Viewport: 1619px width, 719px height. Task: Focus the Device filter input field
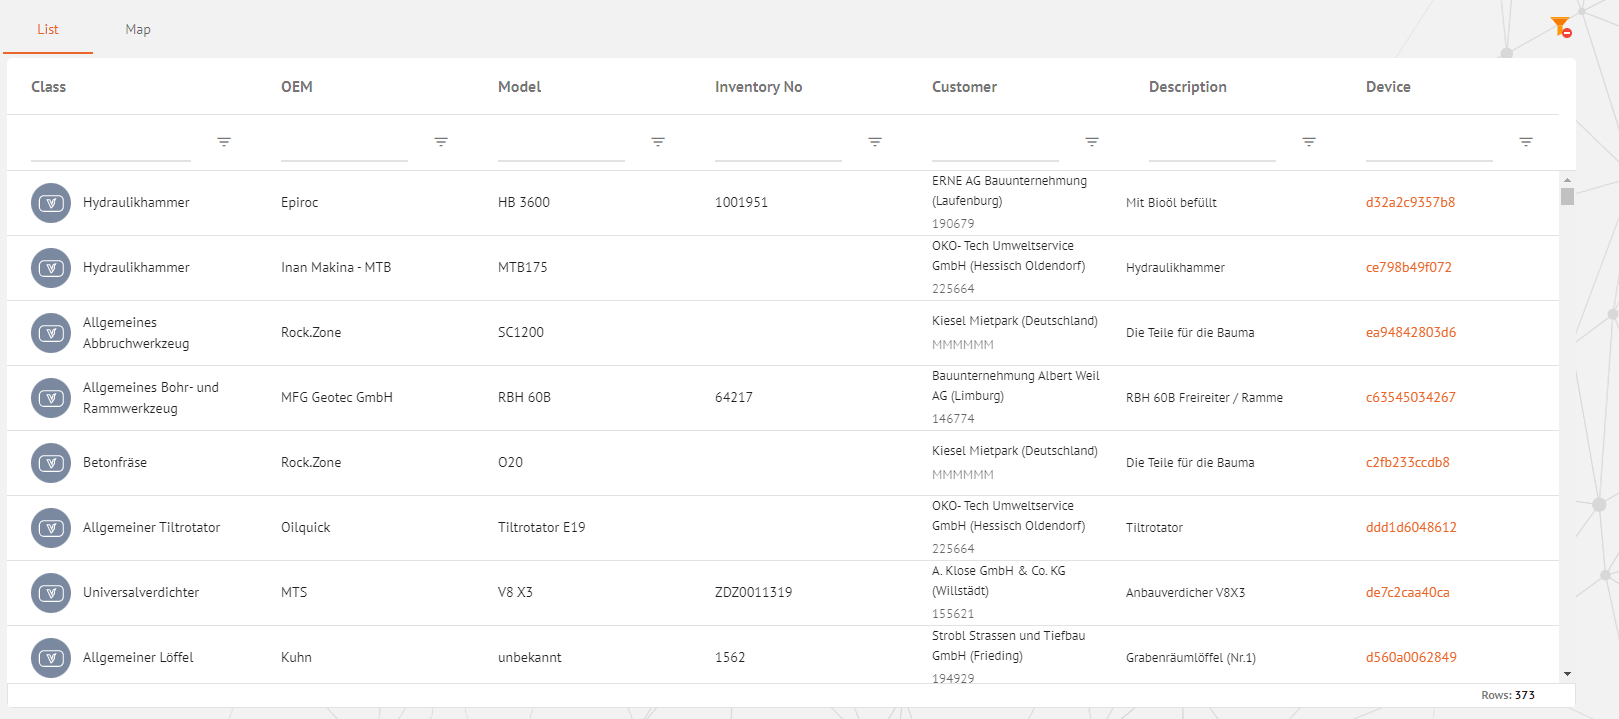(1429, 145)
